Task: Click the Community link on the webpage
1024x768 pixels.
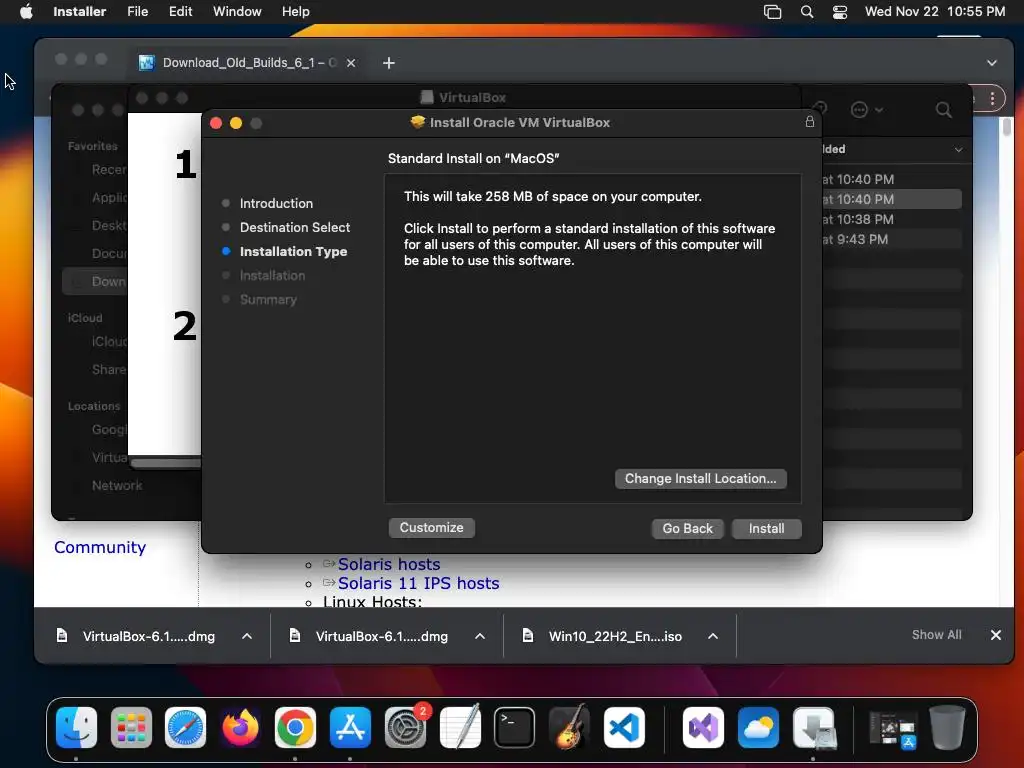Action: pyautogui.click(x=100, y=547)
